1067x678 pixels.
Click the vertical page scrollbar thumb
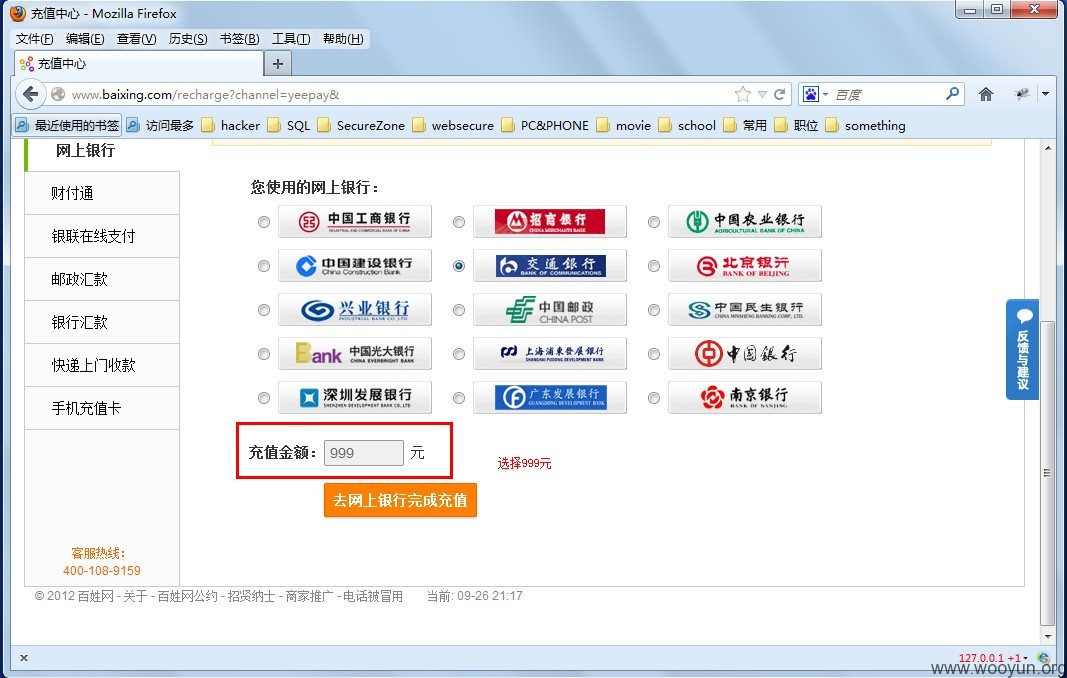[1048, 473]
